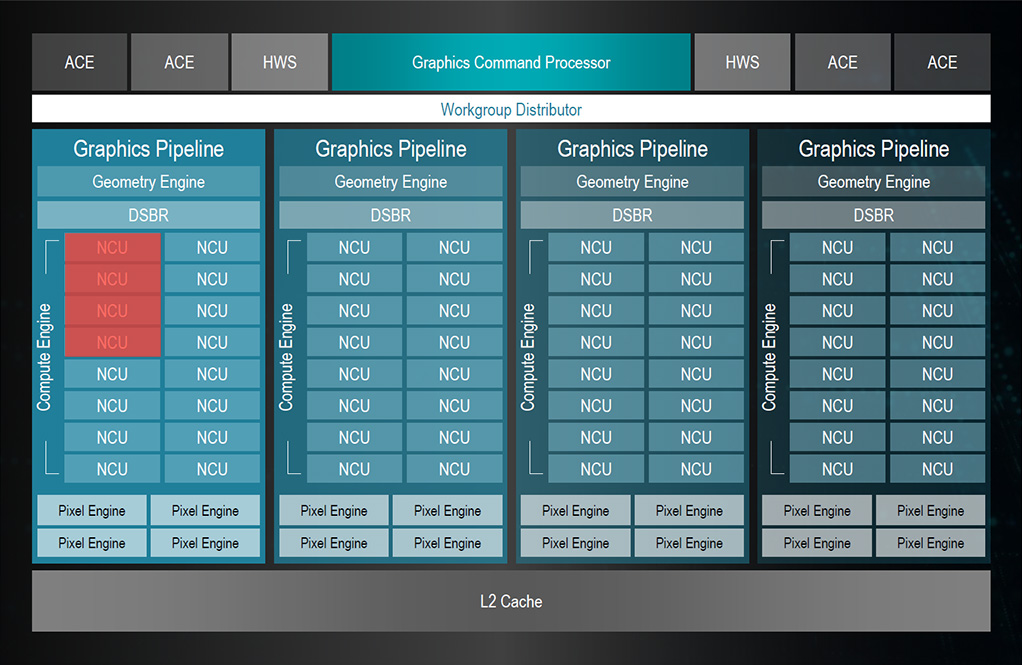The width and height of the screenshot is (1022, 665).
Task: Select top-left NCU in the second pipeline
Action: tap(355, 248)
